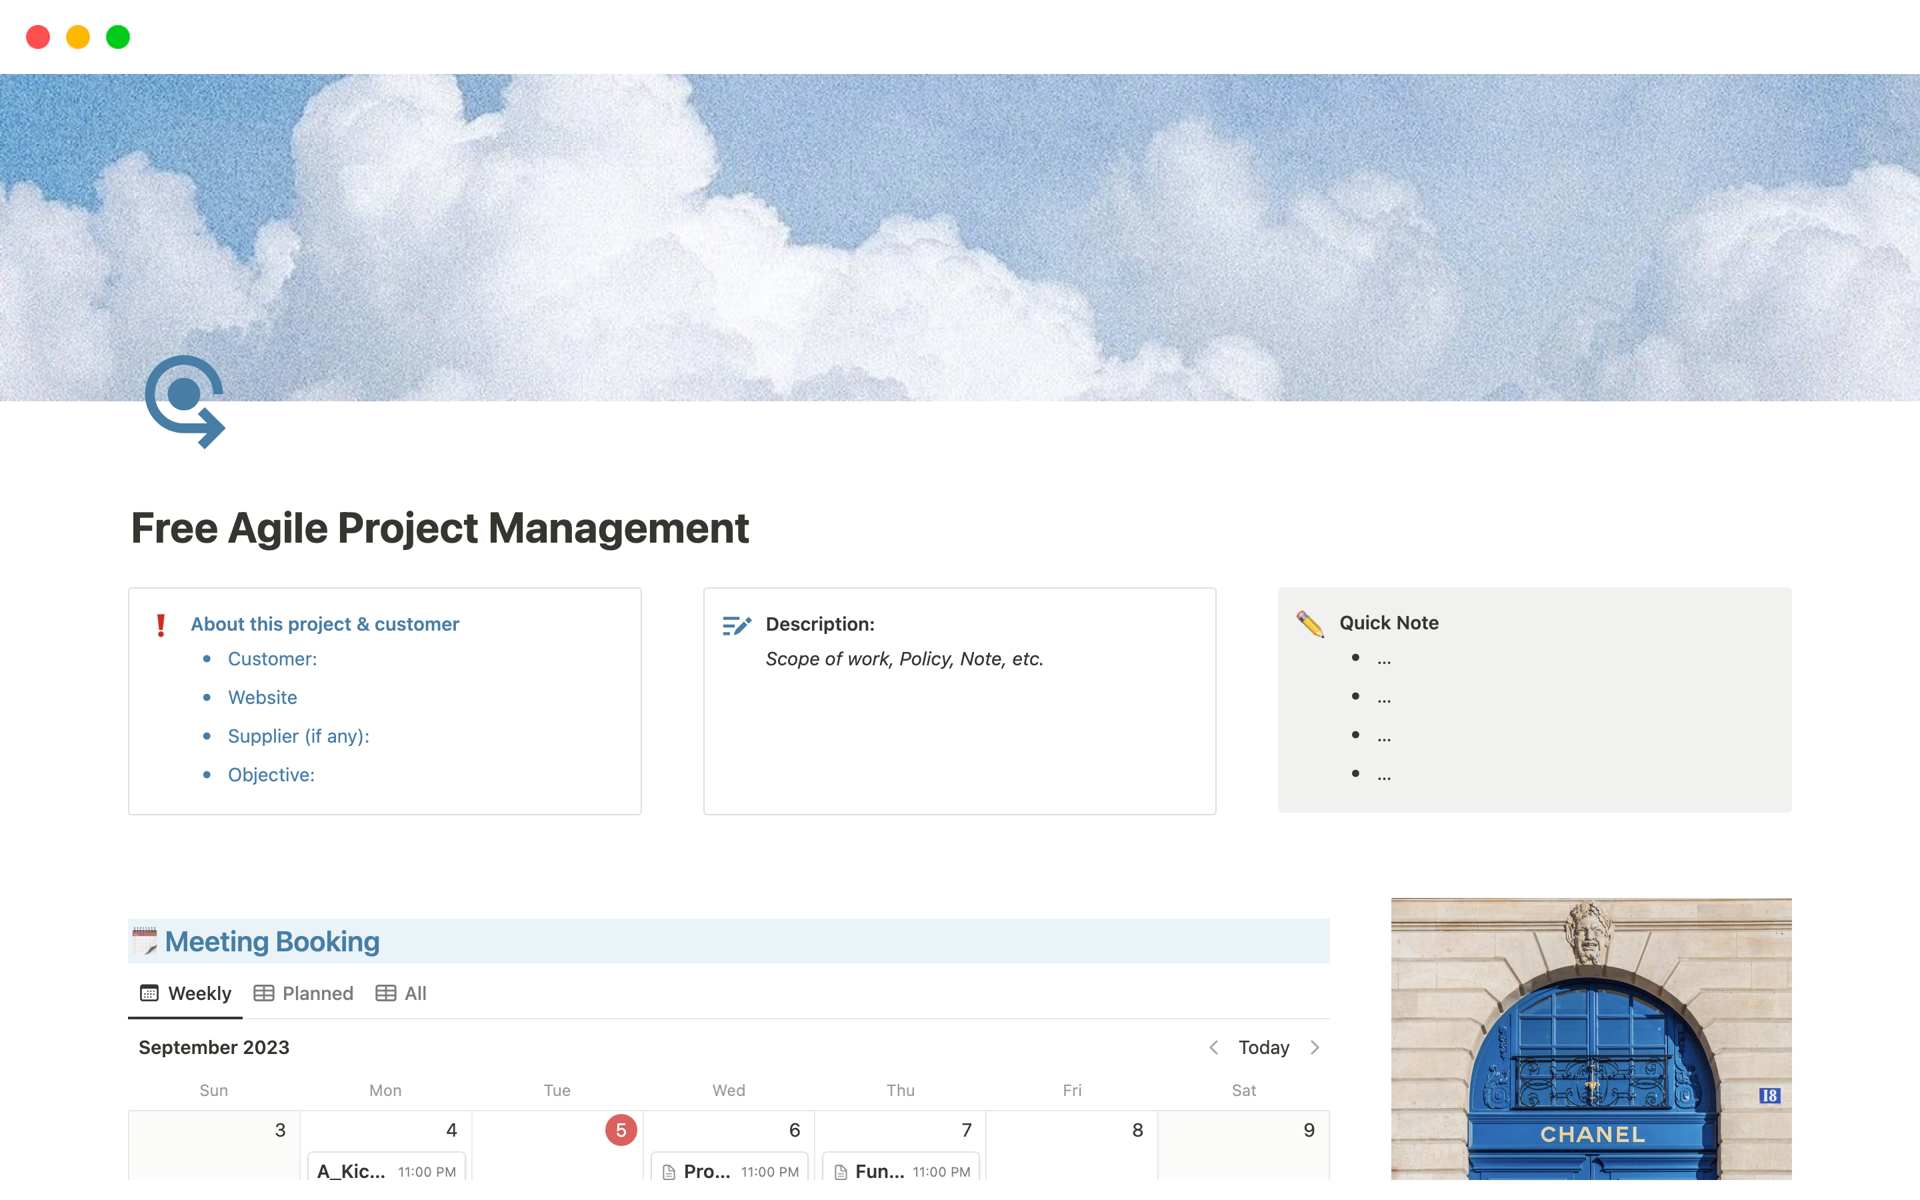This screenshot has height=1200, width=1920.
Task: Click the pencil emoji in Quick Note block
Action: 1310,623
